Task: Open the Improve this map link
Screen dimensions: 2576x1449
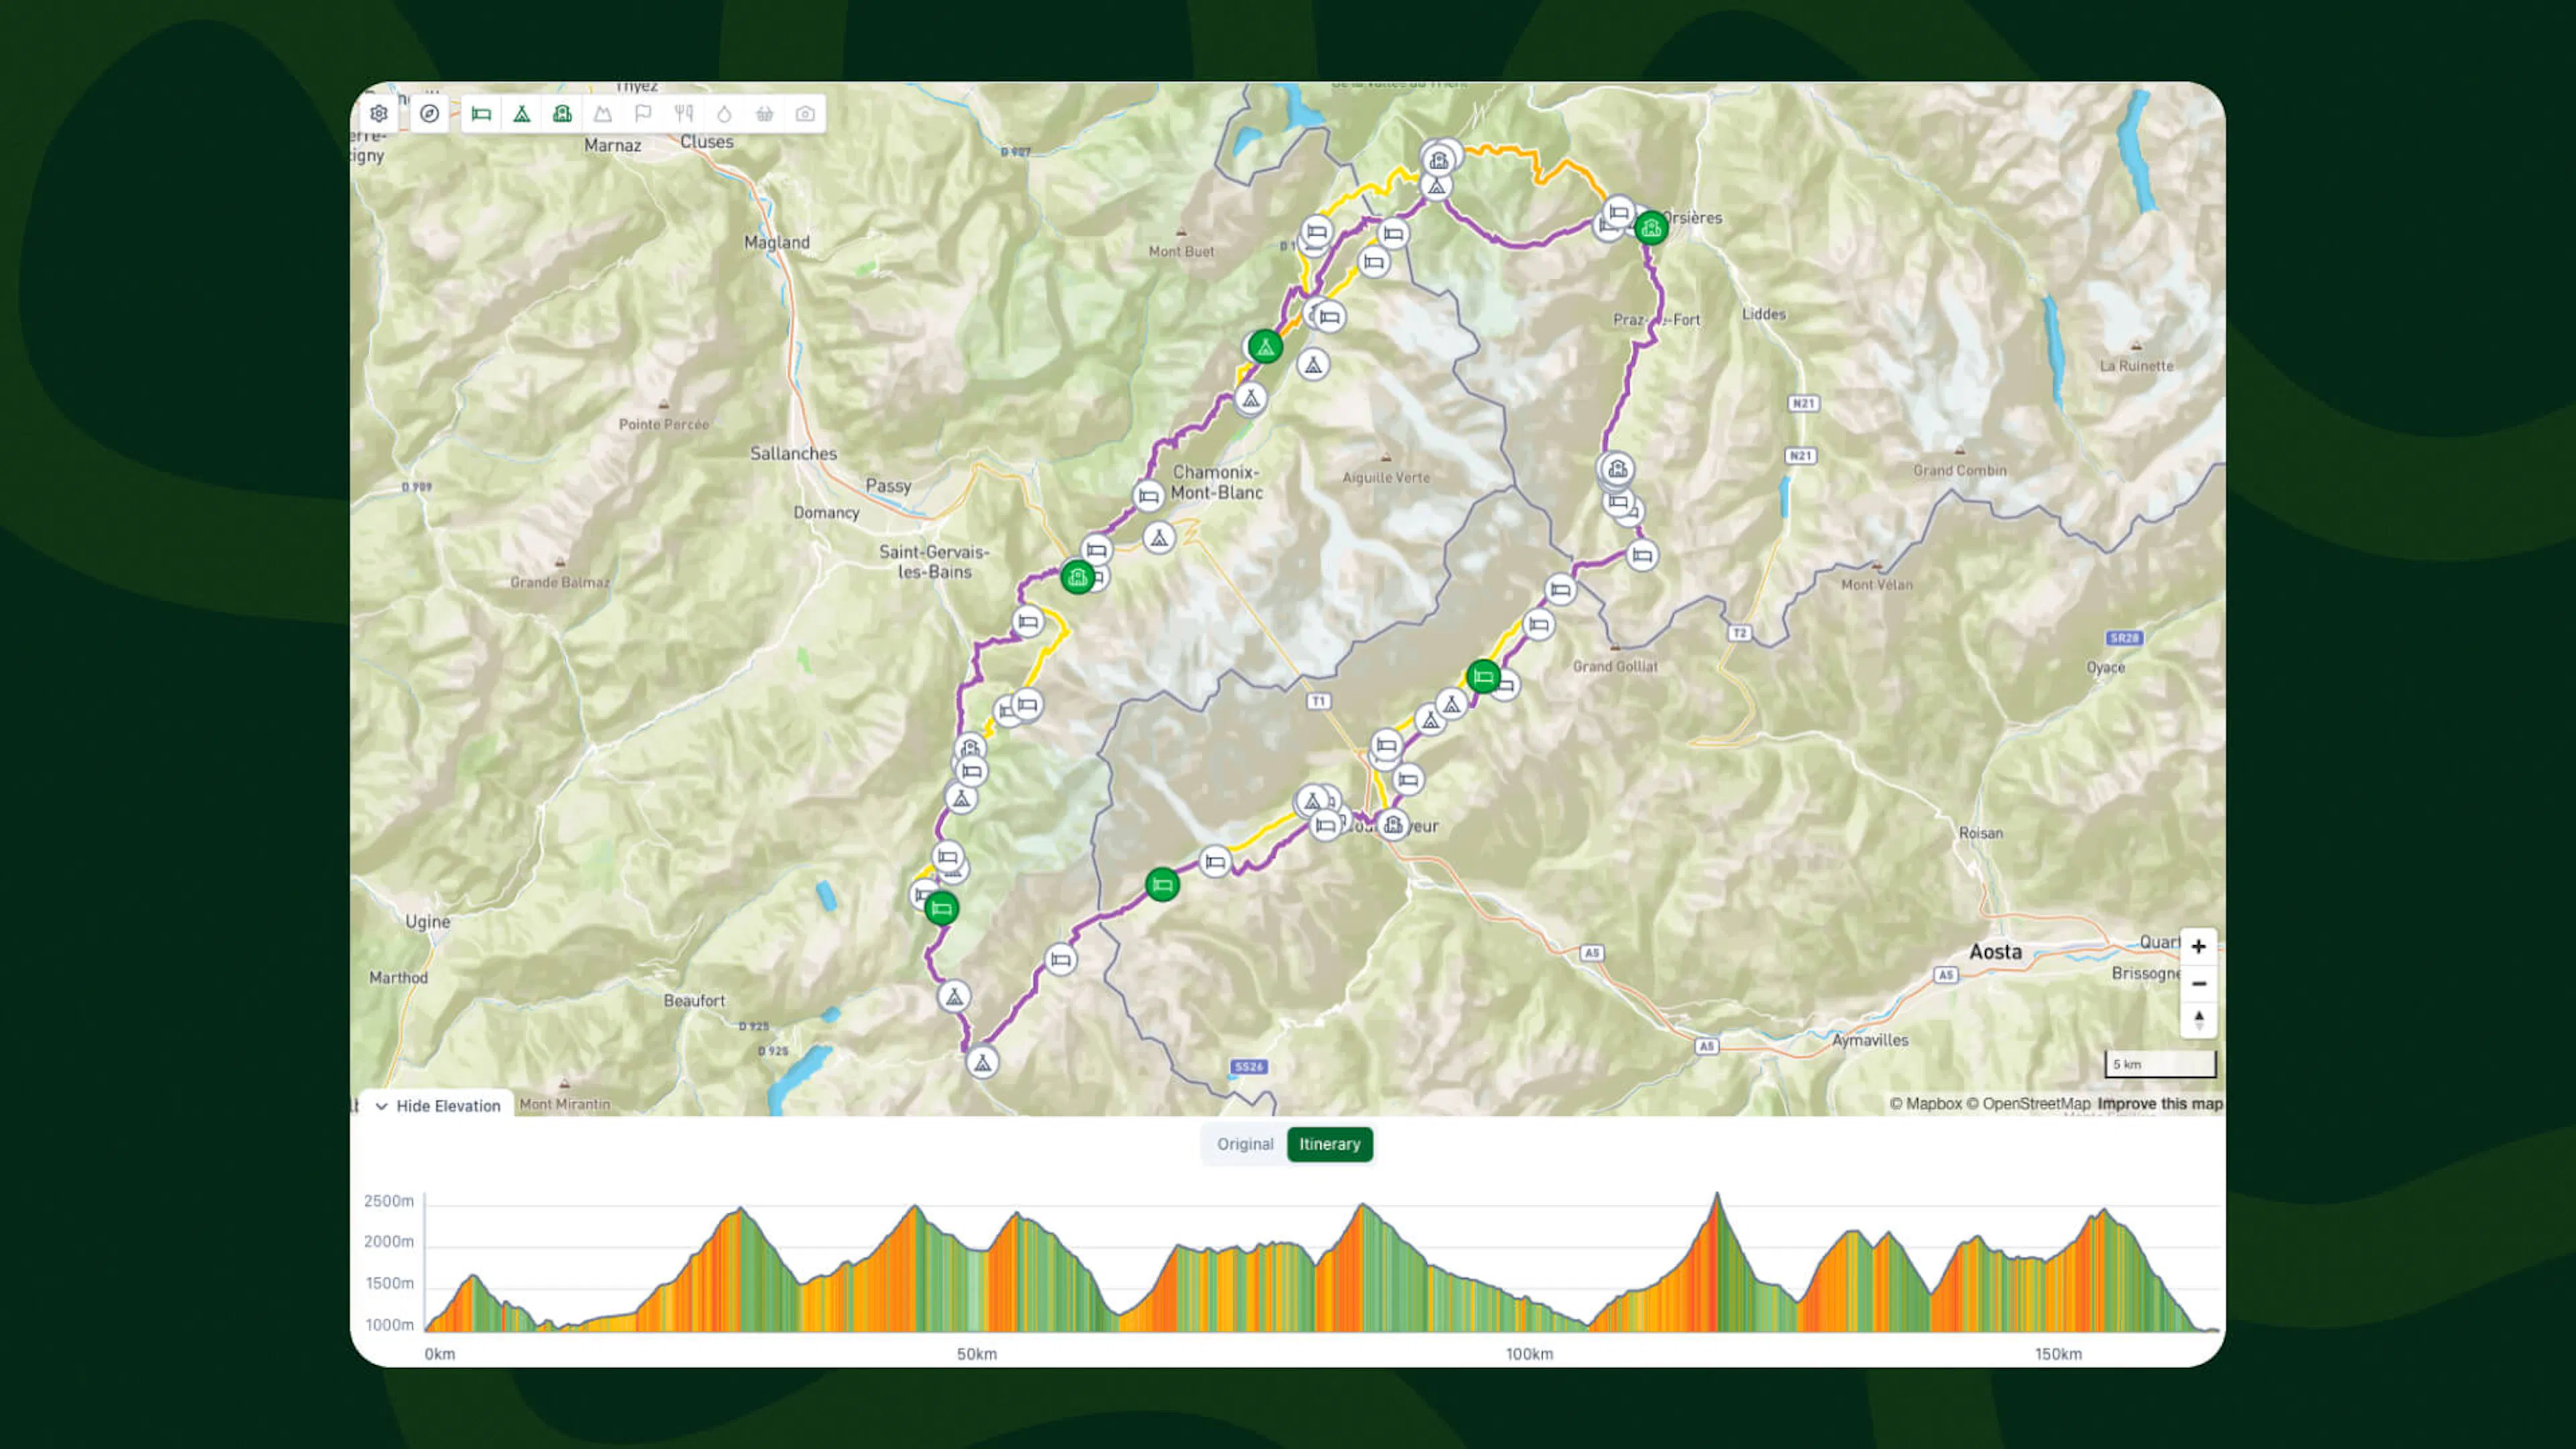Action: [x=2159, y=1104]
